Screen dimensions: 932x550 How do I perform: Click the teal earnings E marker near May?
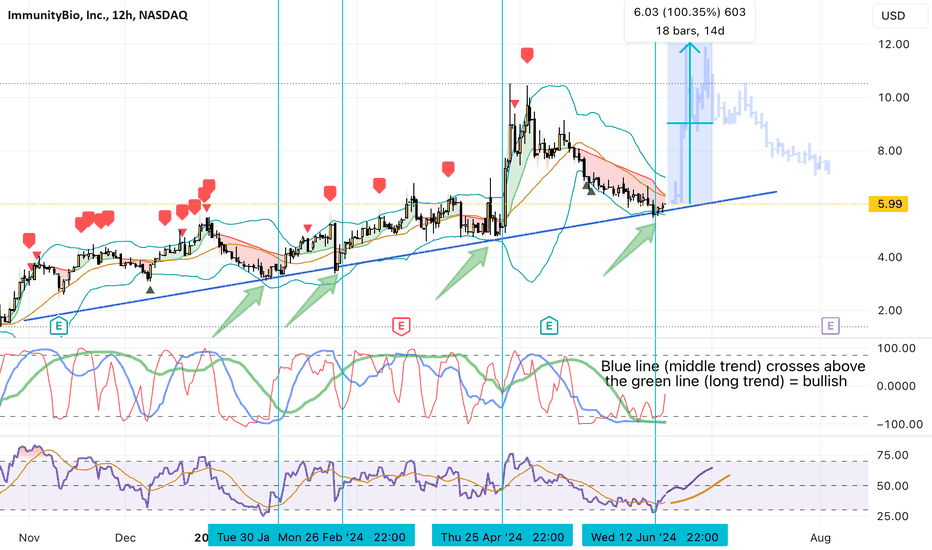click(549, 326)
